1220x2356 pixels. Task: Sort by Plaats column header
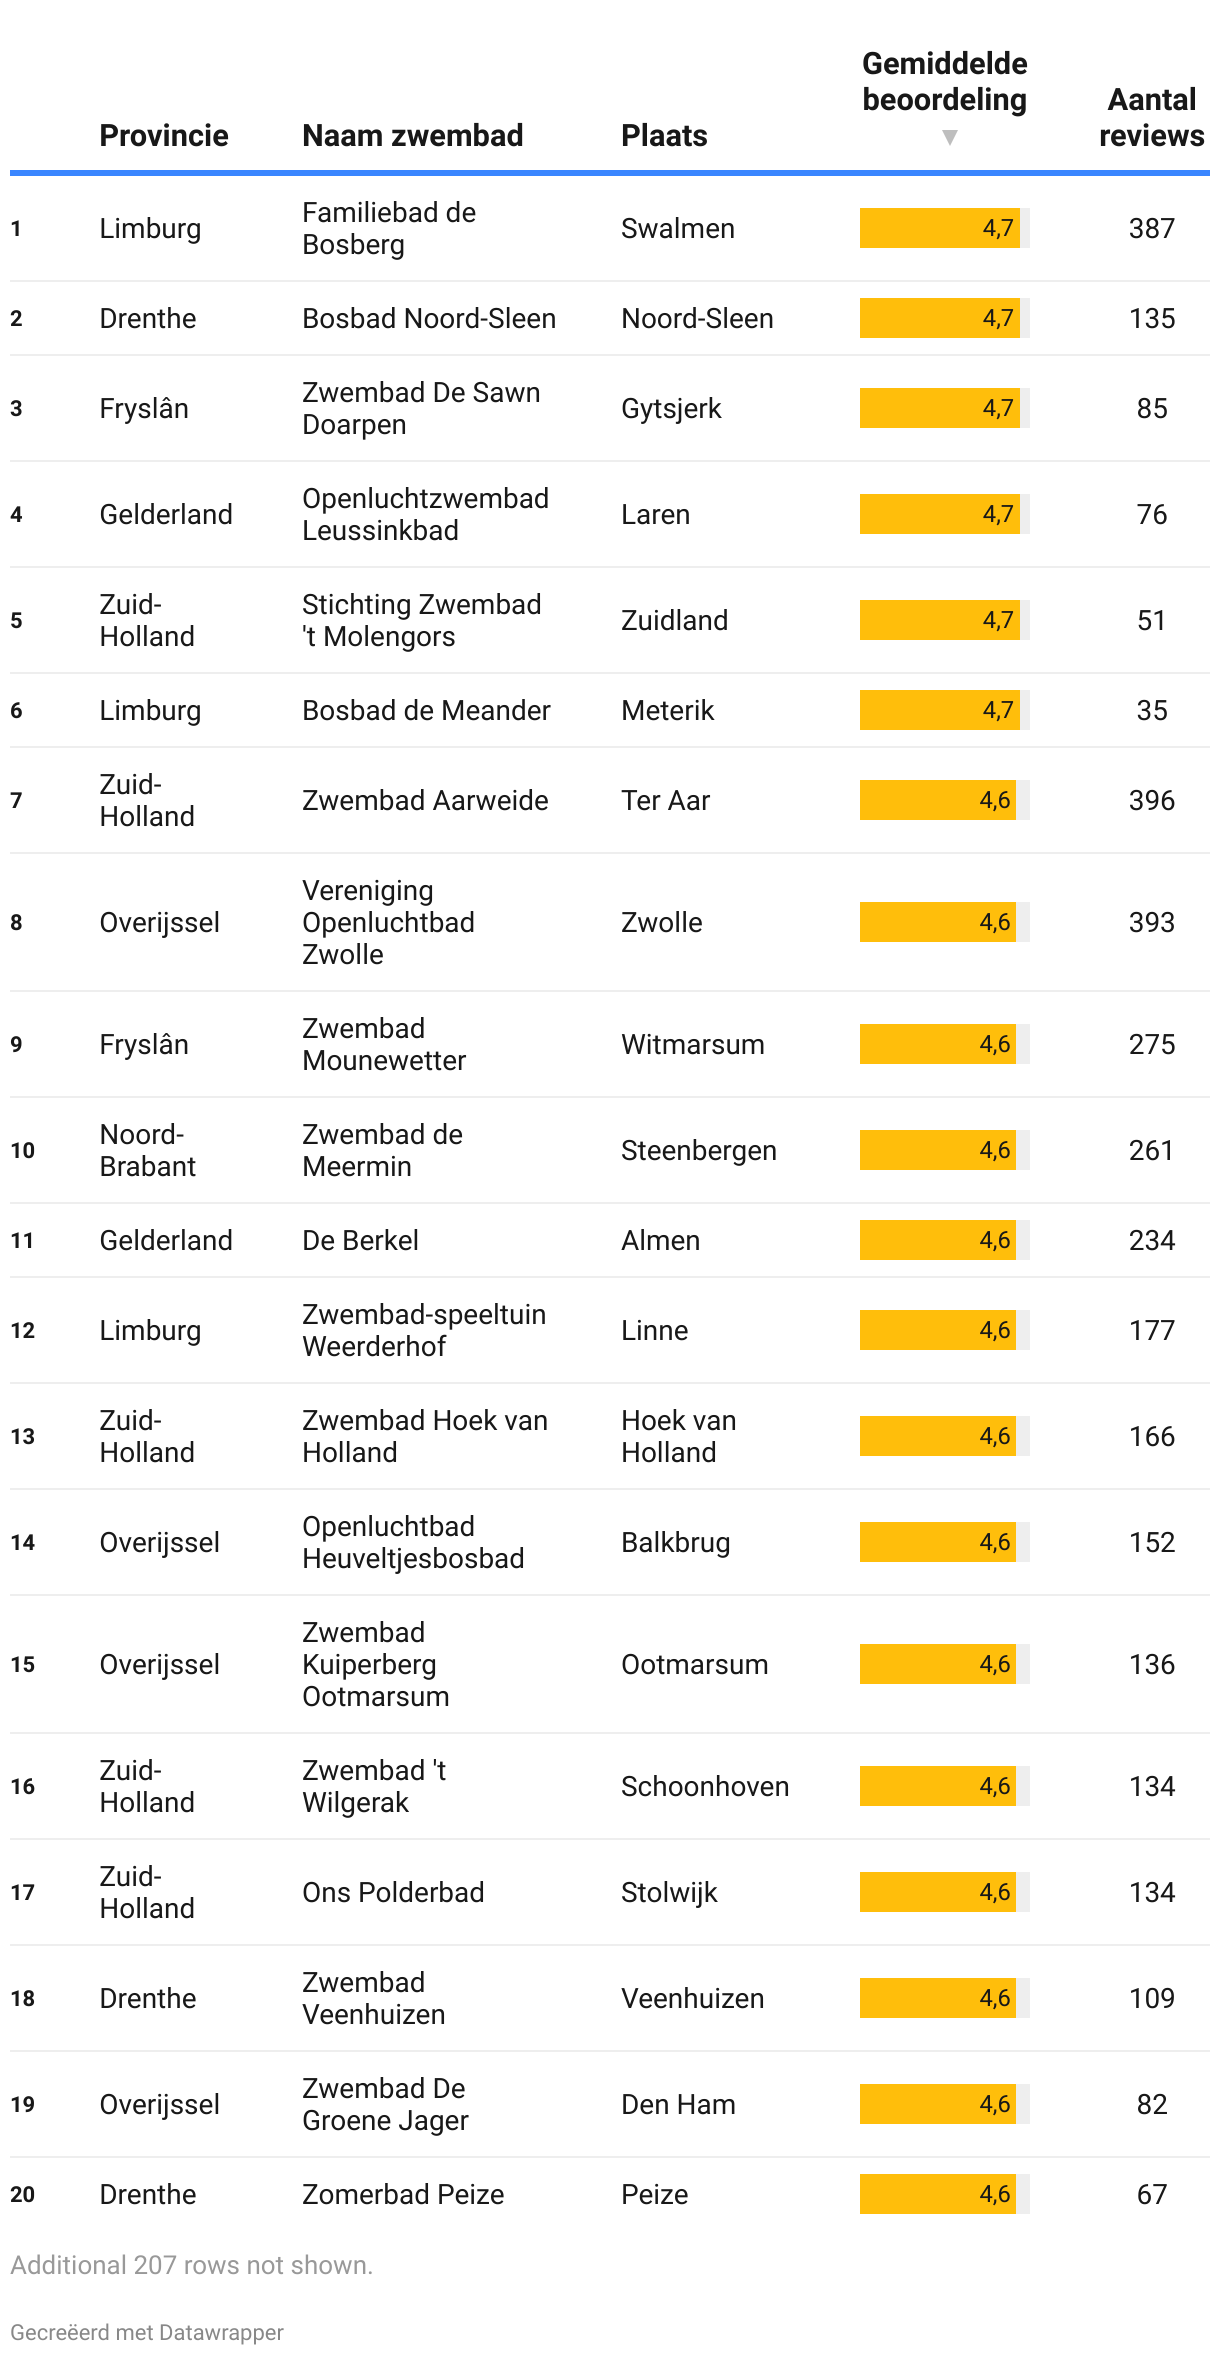point(664,136)
